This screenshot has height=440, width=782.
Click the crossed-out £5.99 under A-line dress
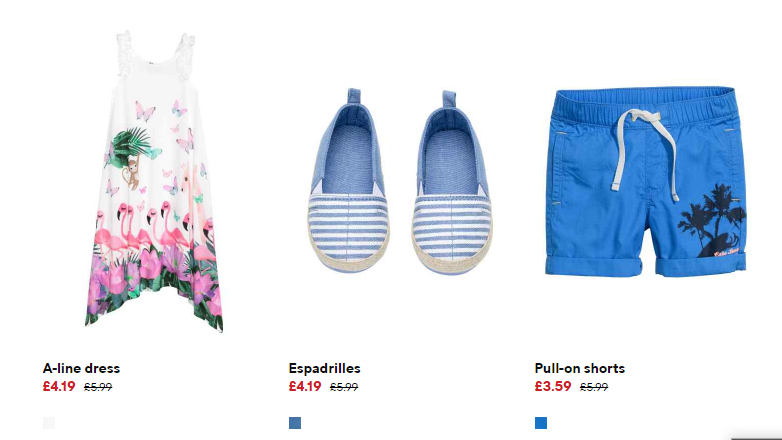[x=98, y=387]
